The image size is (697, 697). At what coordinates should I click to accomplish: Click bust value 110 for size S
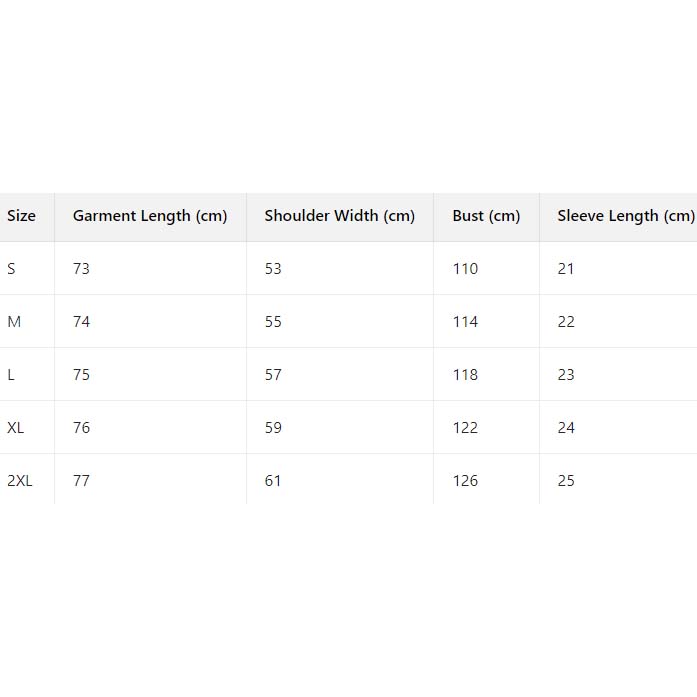tap(465, 269)
